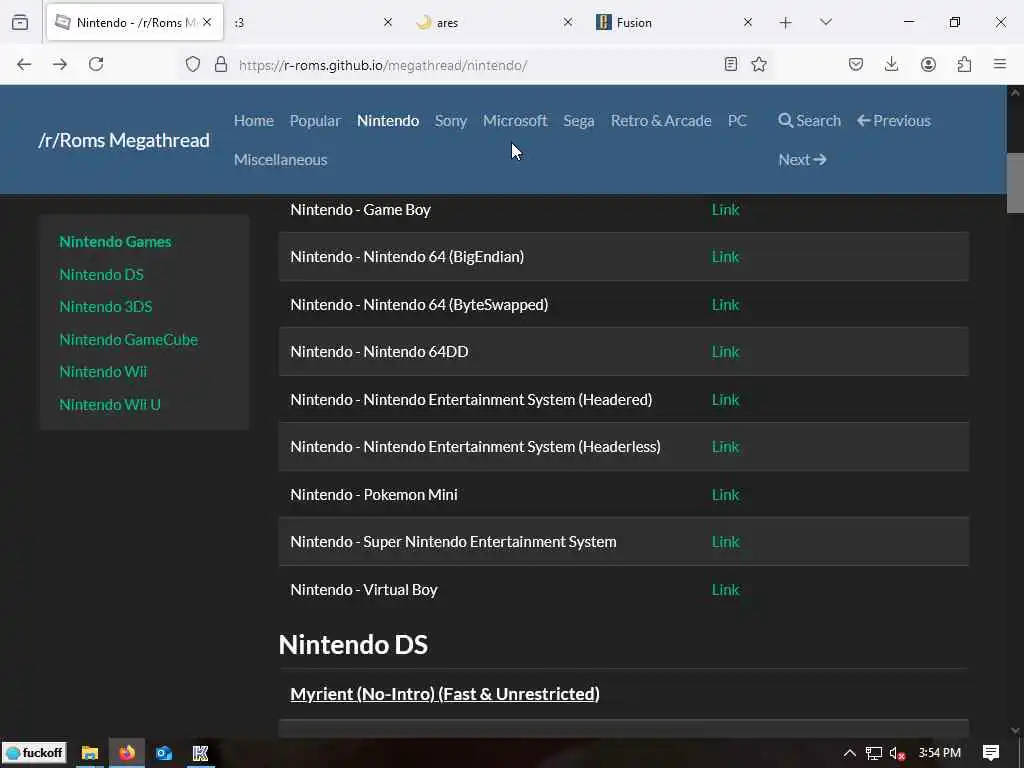The width and height of the screenshot is (1024, 768).
Task: Select Nintendo in the navigation bar
Action: [x=388, y=121]
